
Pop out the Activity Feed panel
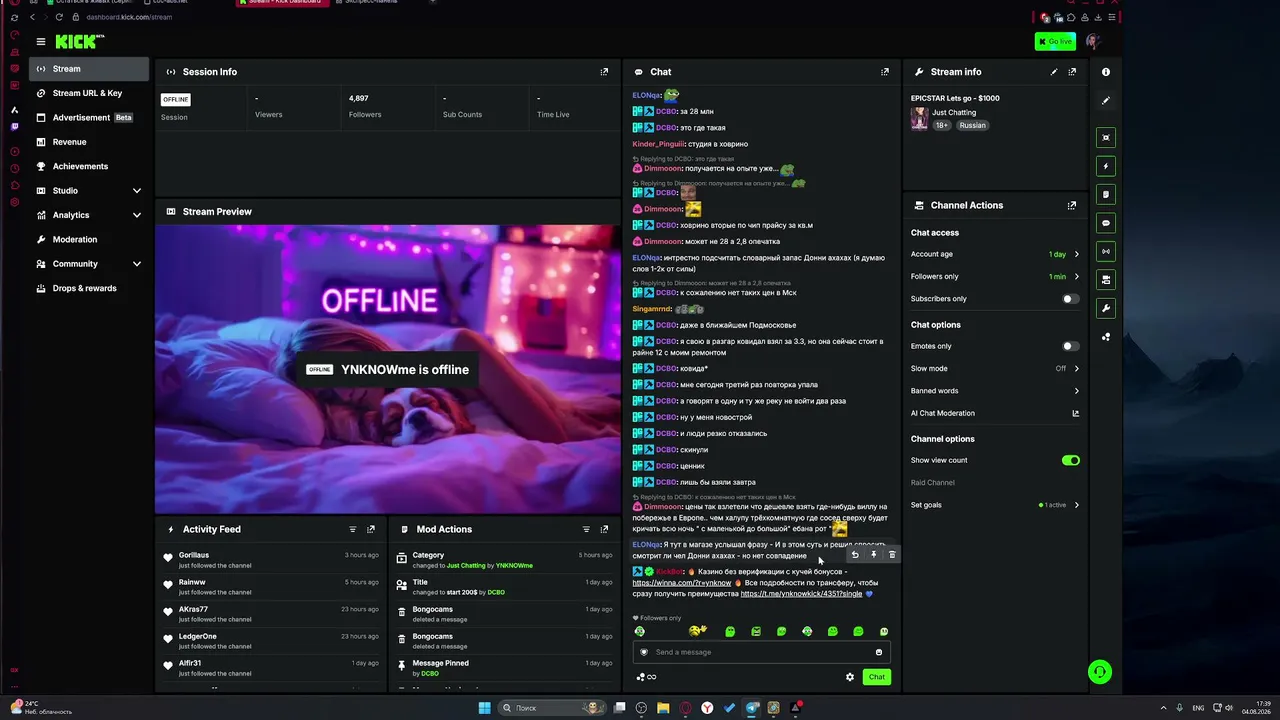pyautogui.click(x=371, y=529)
